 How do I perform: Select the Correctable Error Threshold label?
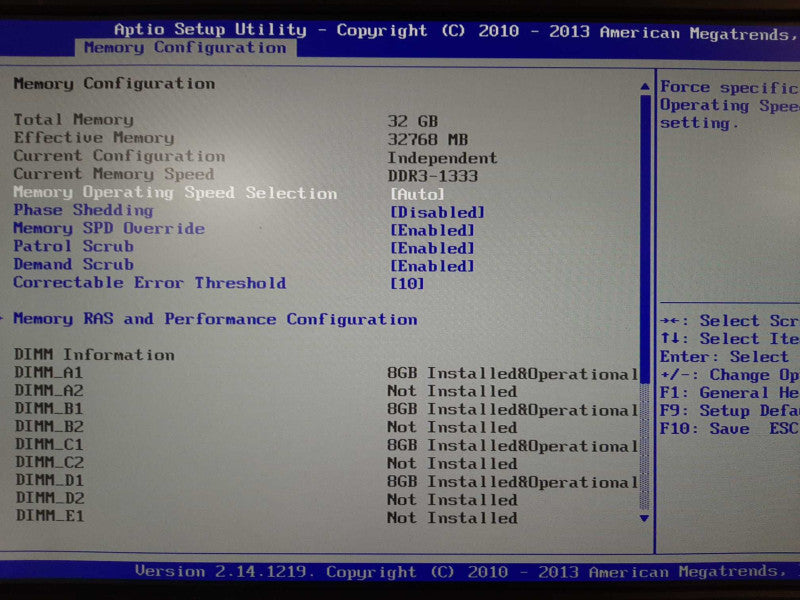pyautogui.click(x=149, y=283)
